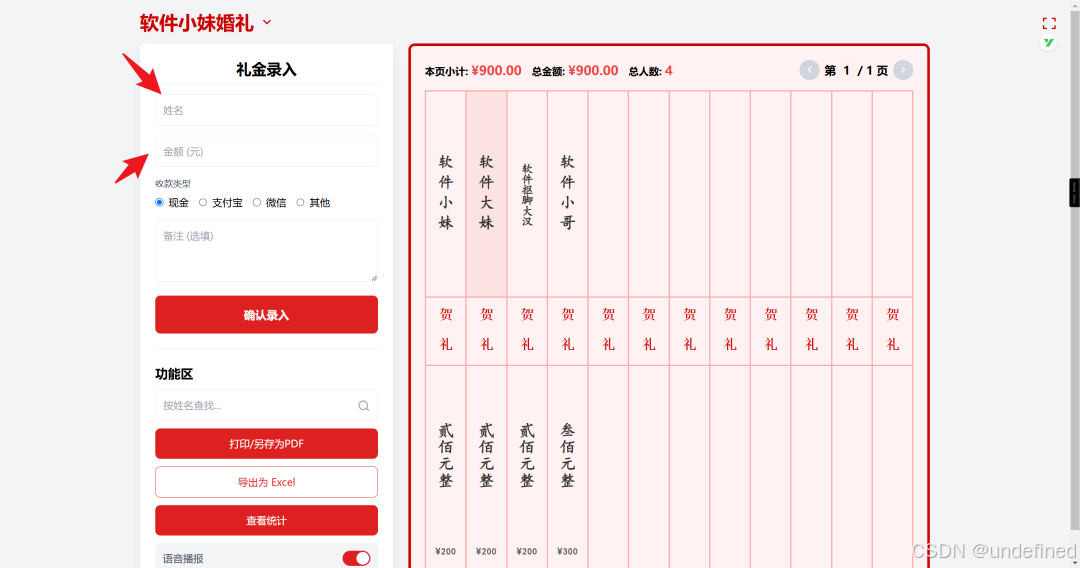Click the 本页小计 ¥900.00 value

497,70
